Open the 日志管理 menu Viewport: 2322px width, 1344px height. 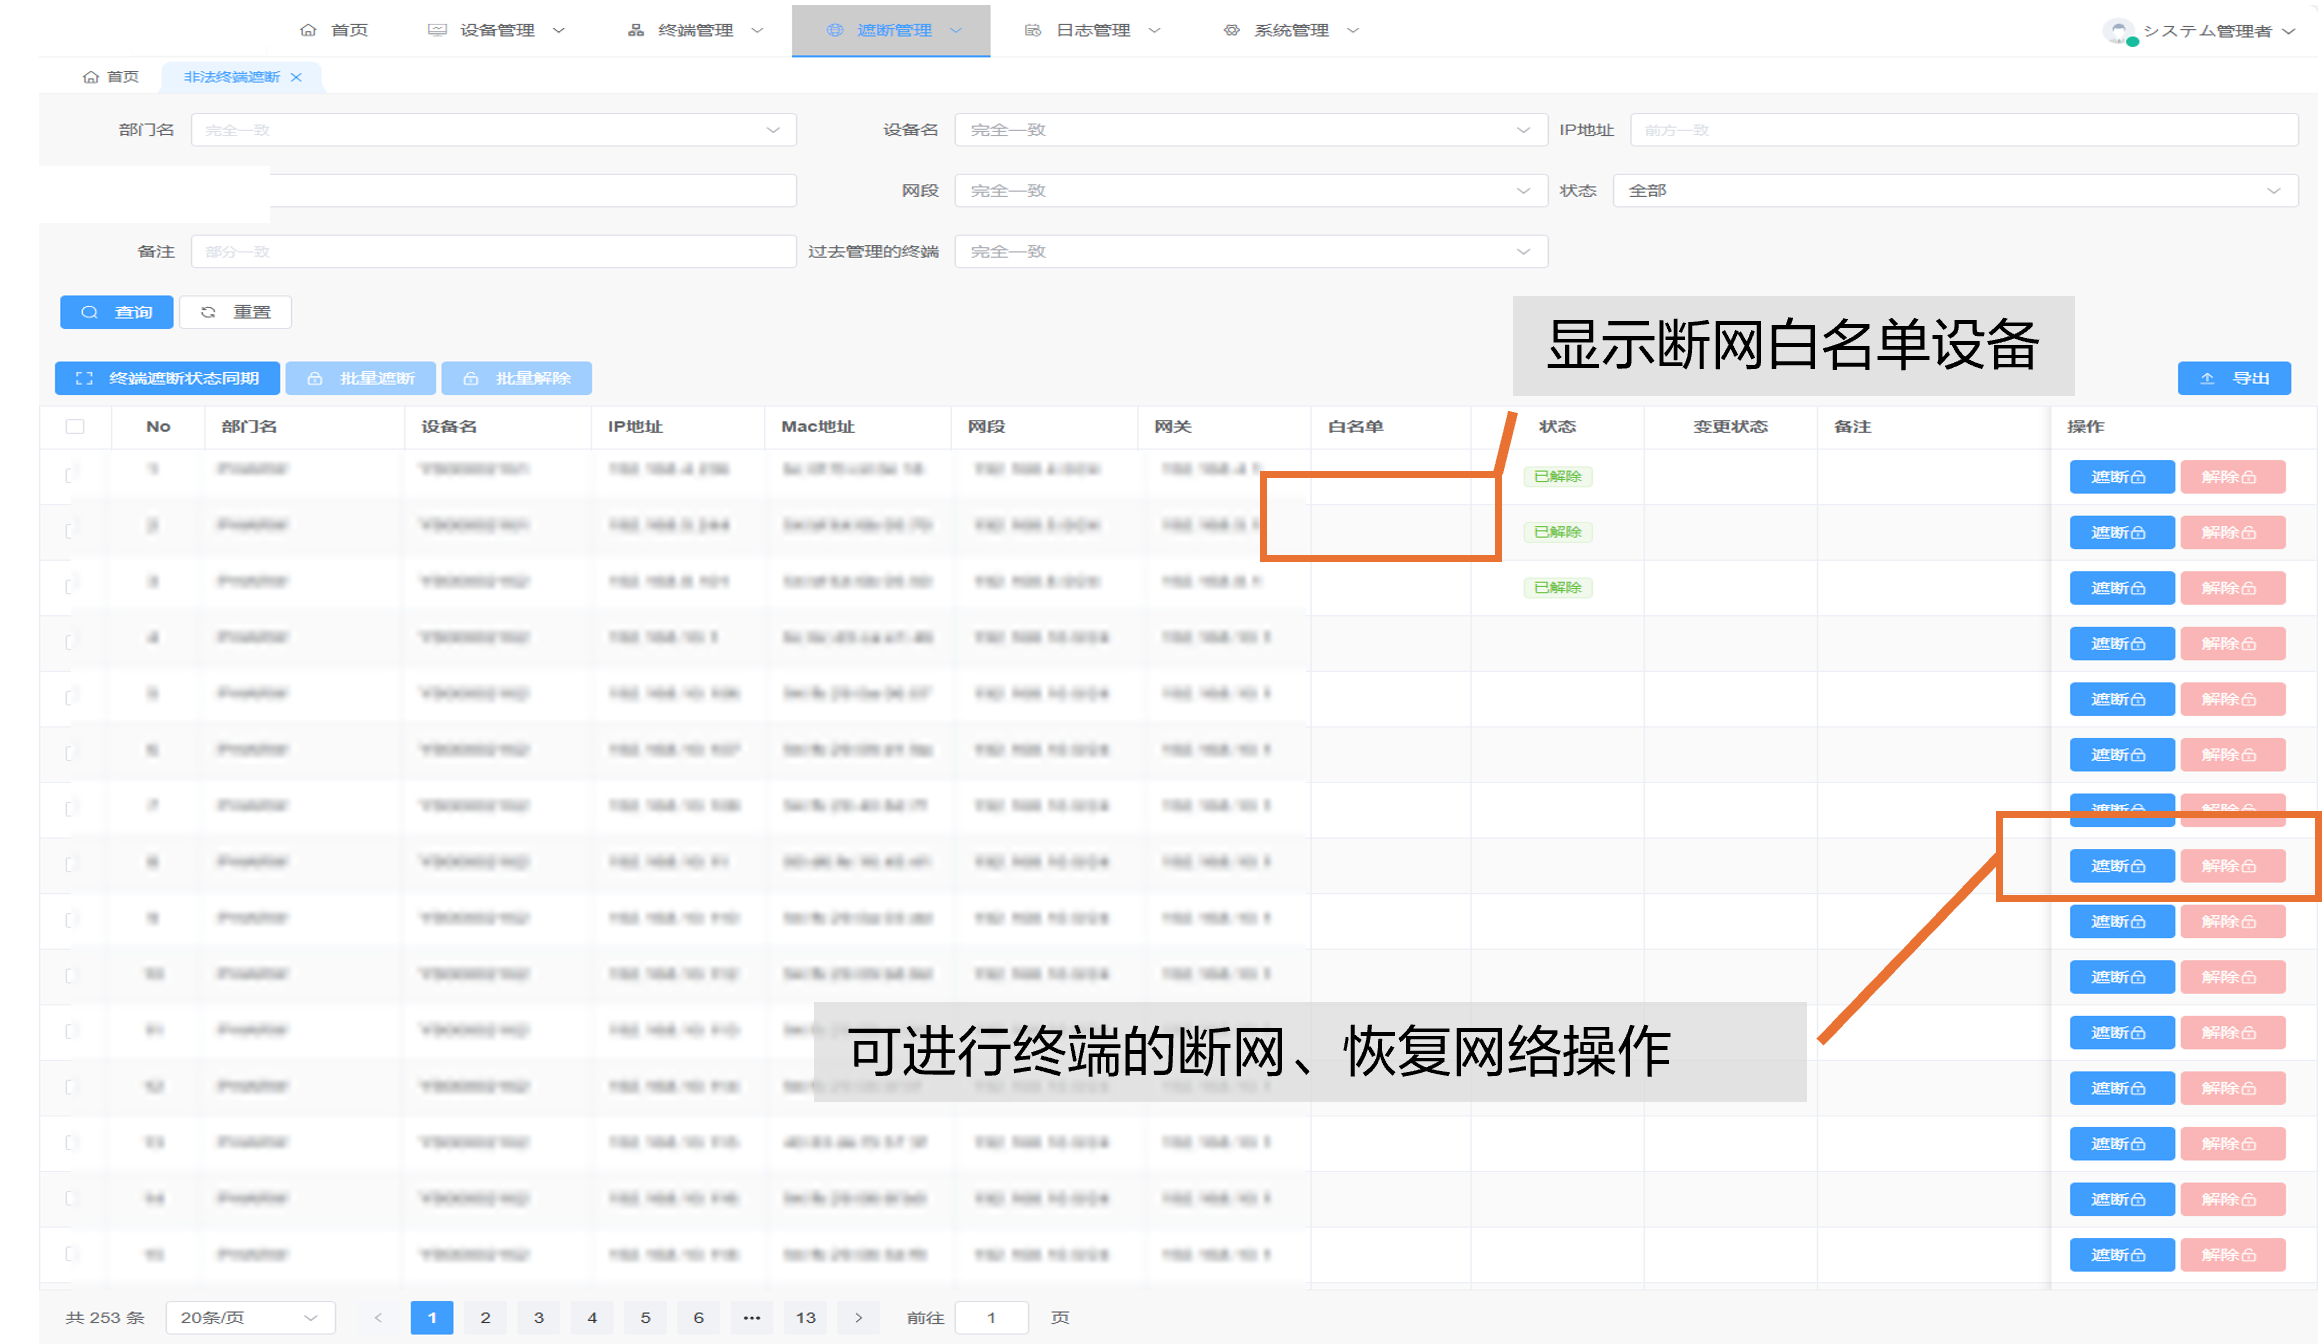1094,29
